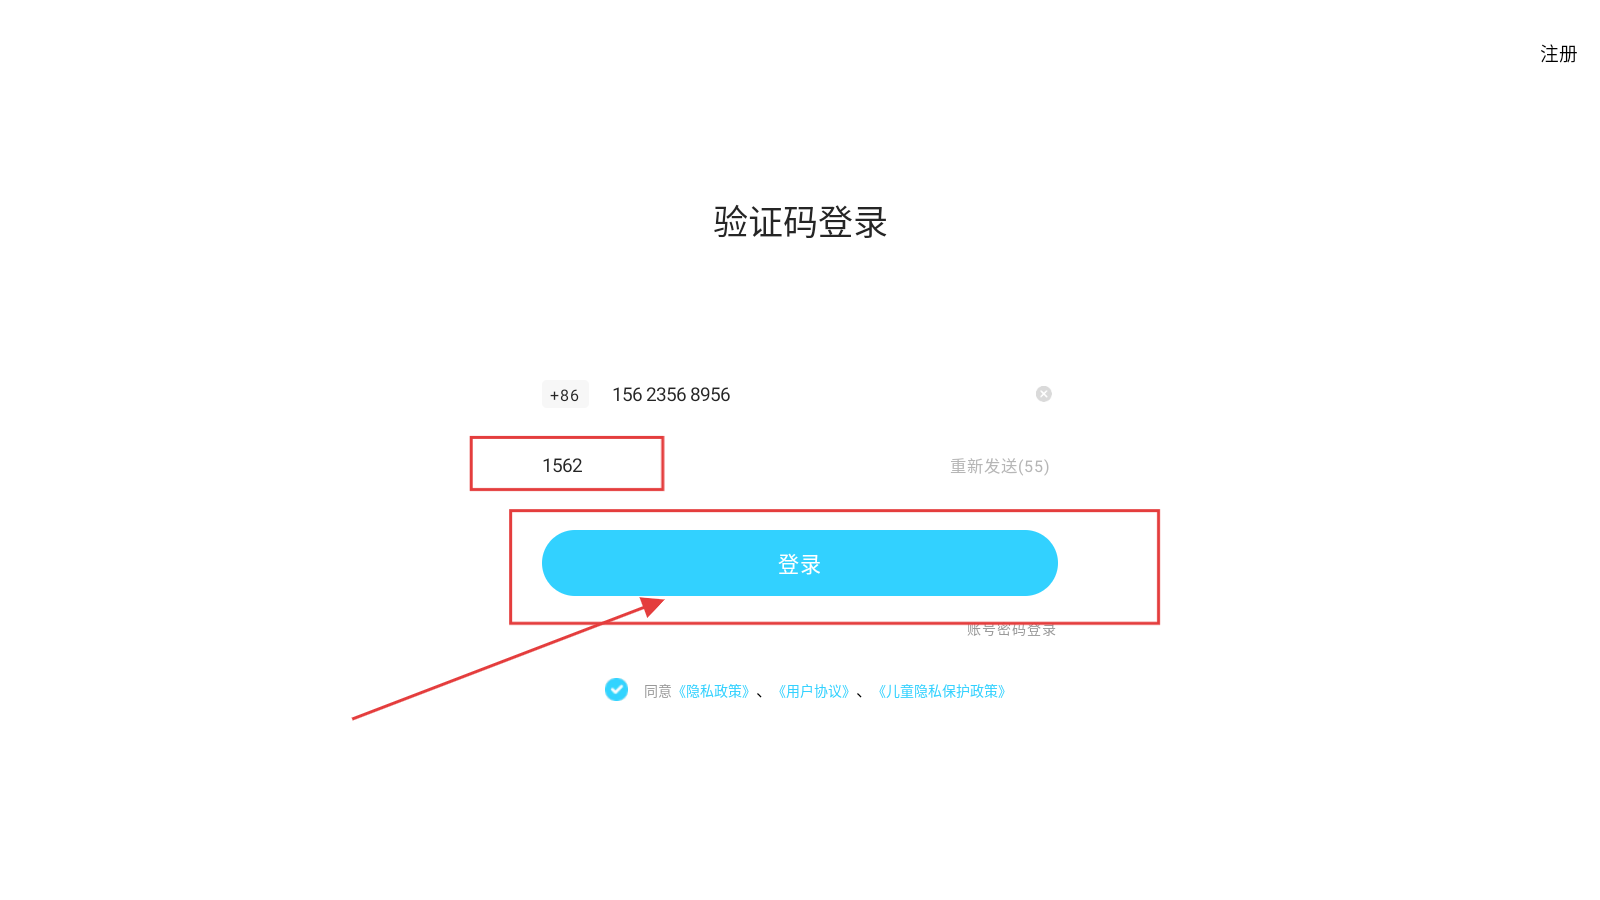The height and width of the screenshot is (900, 1600).
Task: Click the 验证码登录 page heading
Action: click(x=800, y=222)
